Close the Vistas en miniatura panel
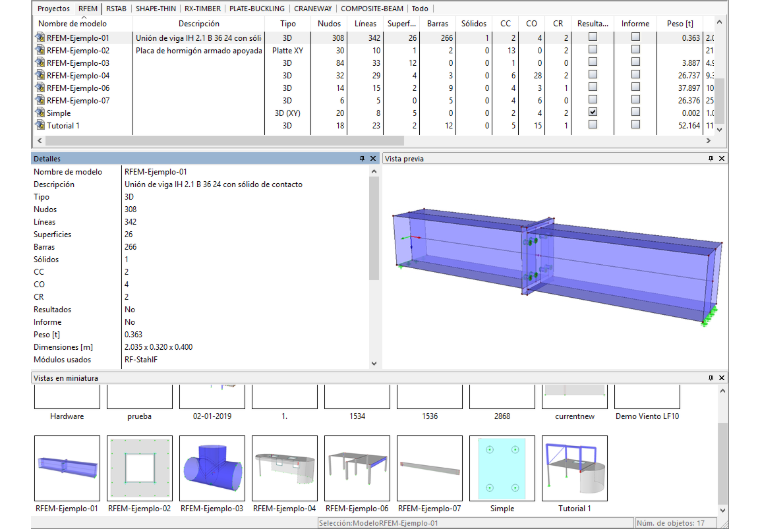This screenshot has width=760, height=529. (x=722, y=378)
